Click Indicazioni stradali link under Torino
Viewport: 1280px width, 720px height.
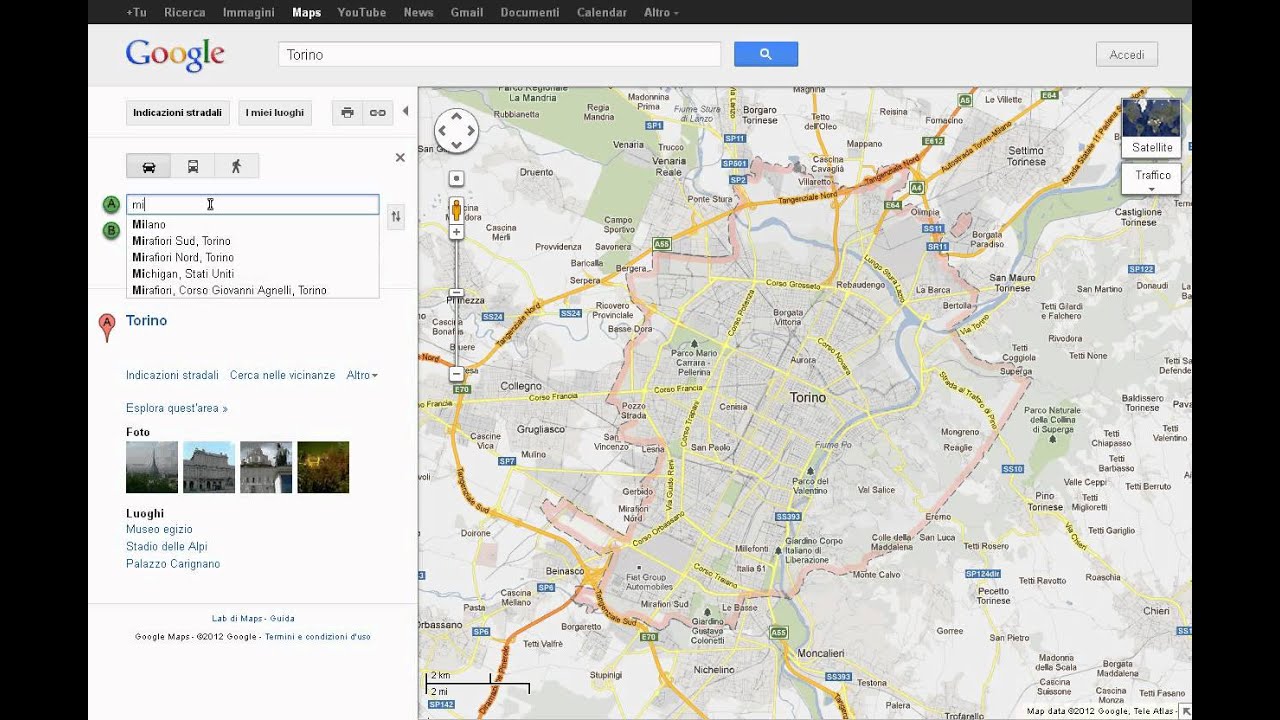pos(172,375)
